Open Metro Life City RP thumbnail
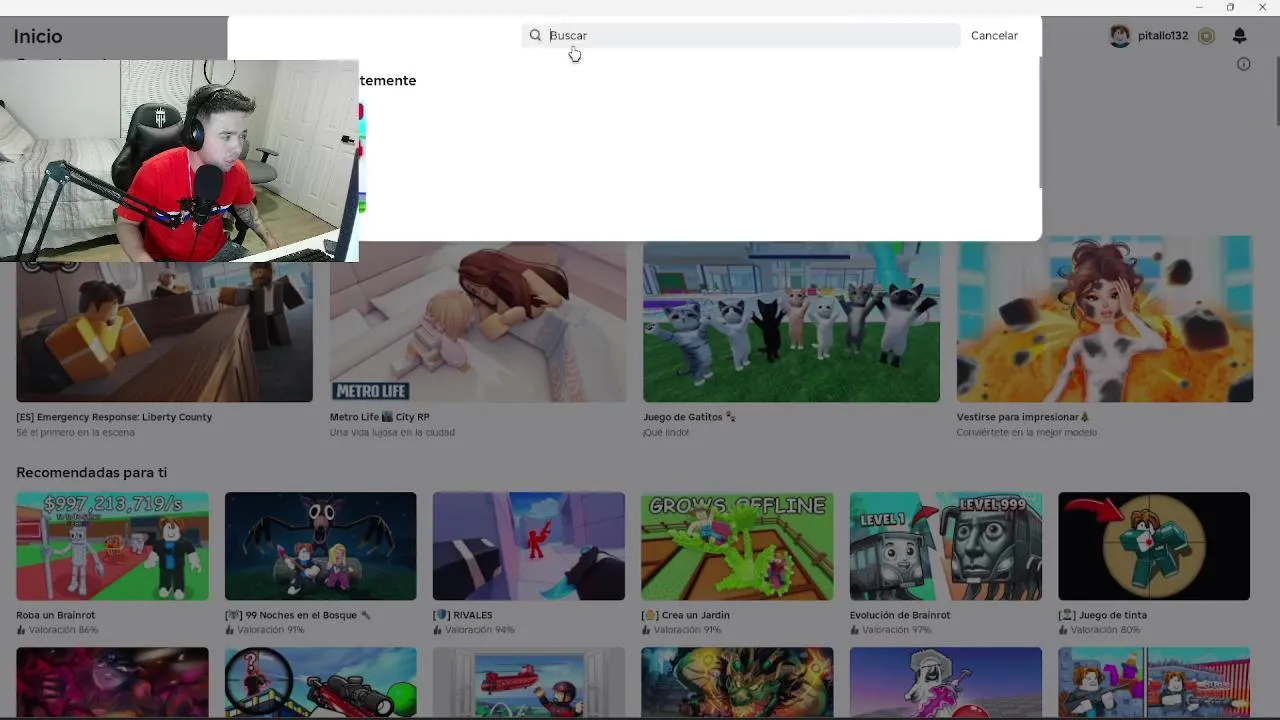The height and width of the screenshot is (720, 1280). click(478, 322)
